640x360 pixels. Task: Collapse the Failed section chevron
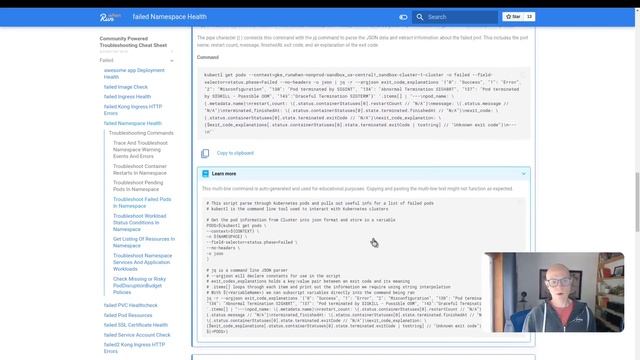pos(172,61)
